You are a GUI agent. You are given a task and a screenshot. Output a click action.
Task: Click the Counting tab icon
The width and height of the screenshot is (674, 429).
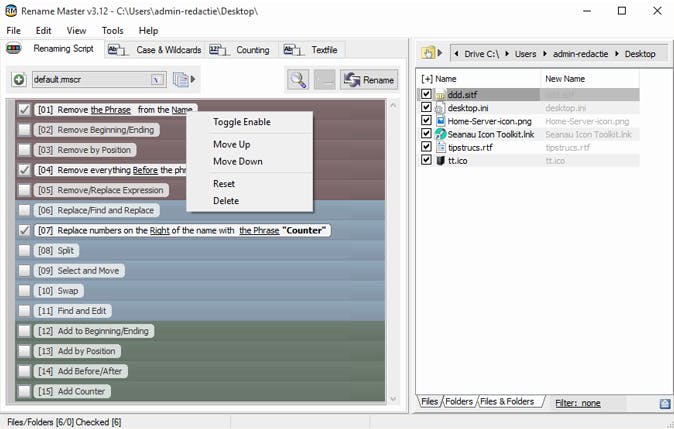[x=219, y=50]
